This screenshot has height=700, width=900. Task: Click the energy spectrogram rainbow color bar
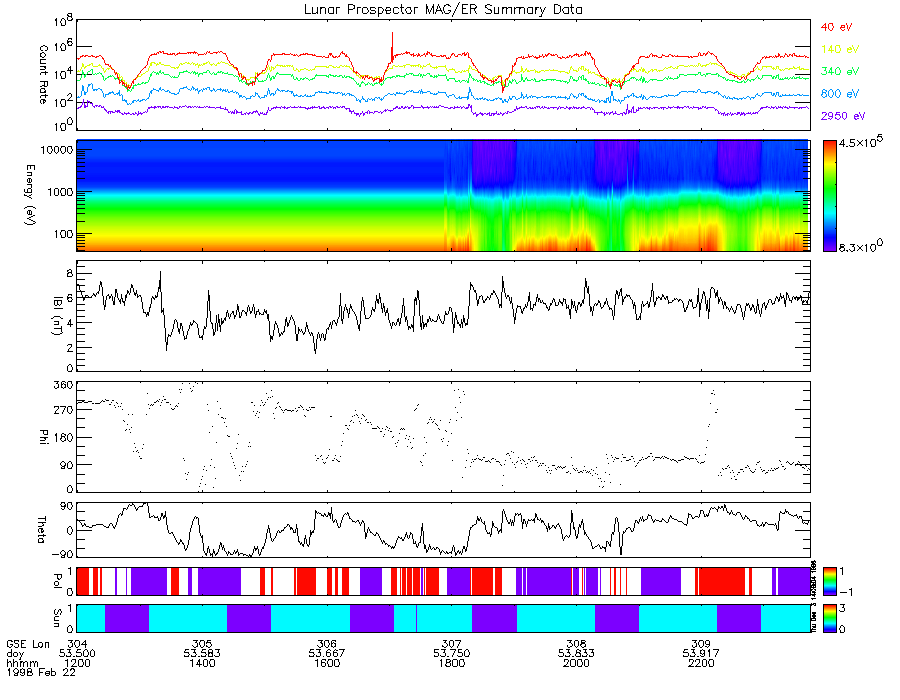pyautogui.click(x=829, y=195)
